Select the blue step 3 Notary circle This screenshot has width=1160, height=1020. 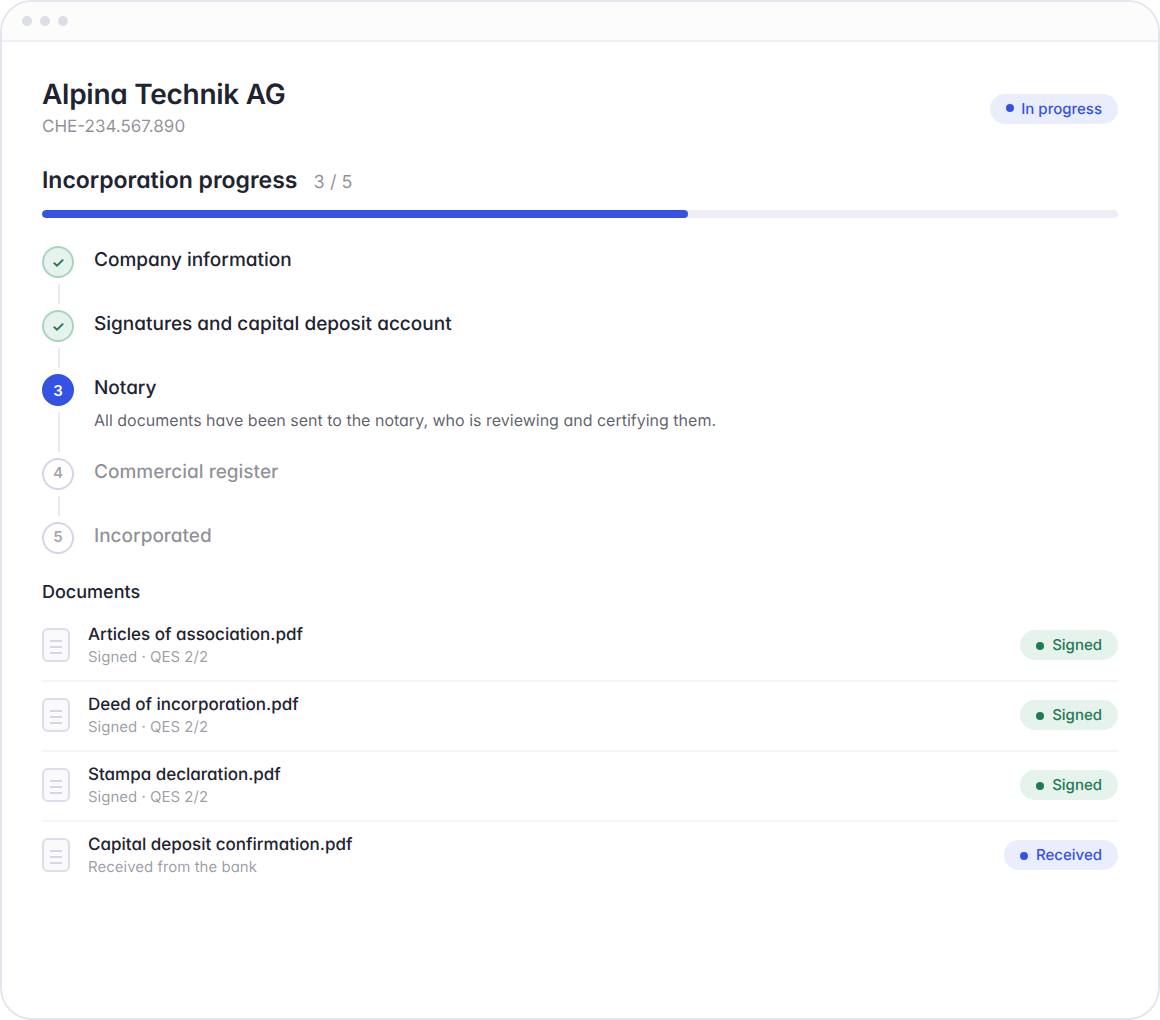(58, 390)
